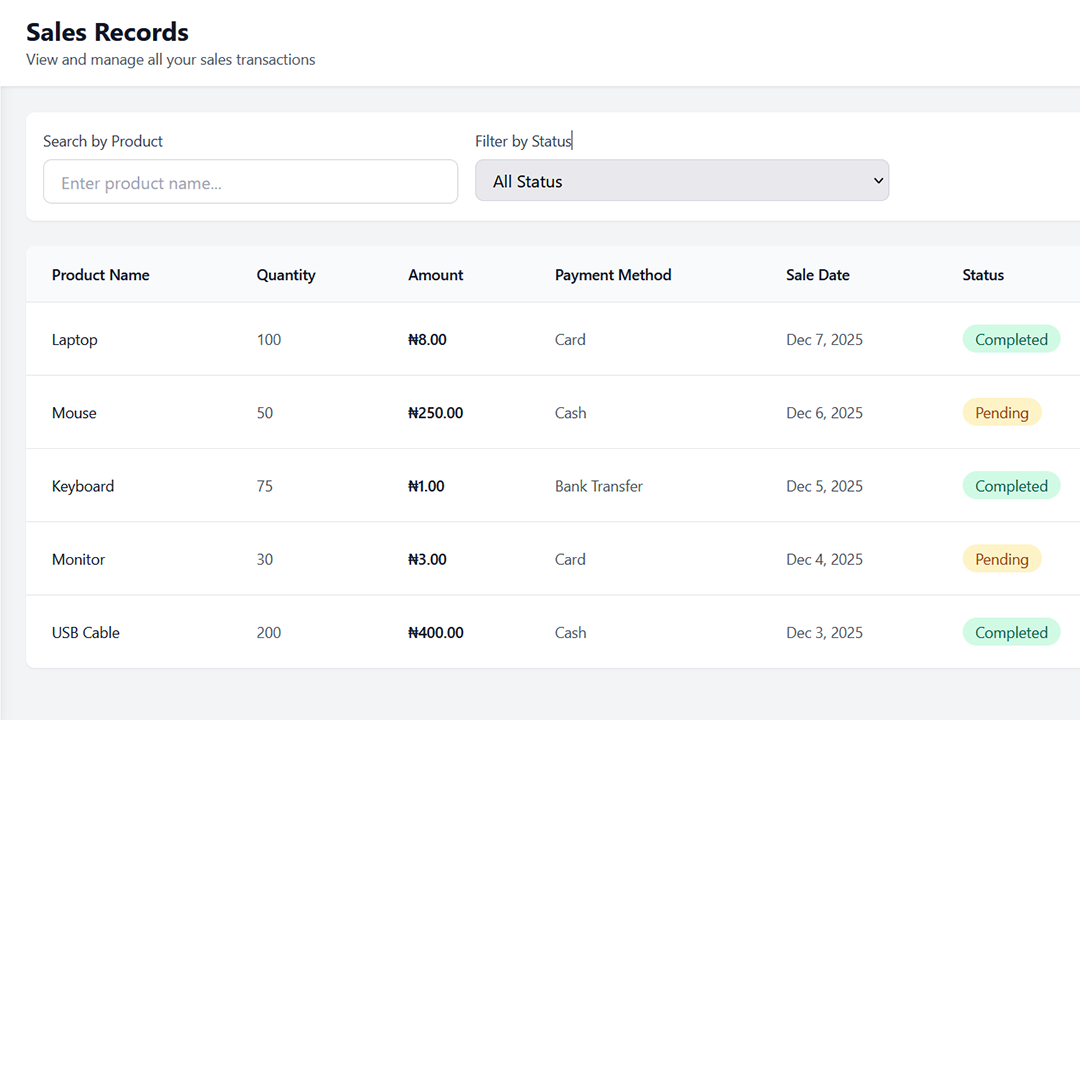The width and height of the screenshot is (1080, 1080).
Task: Click the Laptop product name cell
Action: click(x=74, y=339)
